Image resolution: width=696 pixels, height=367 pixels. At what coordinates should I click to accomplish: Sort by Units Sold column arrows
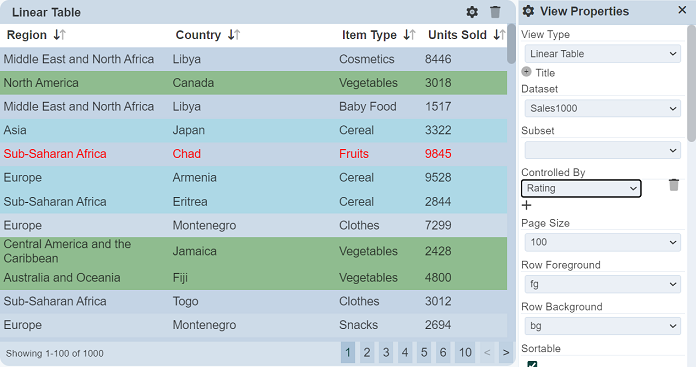pyautogui.click(x=499, y=35)
